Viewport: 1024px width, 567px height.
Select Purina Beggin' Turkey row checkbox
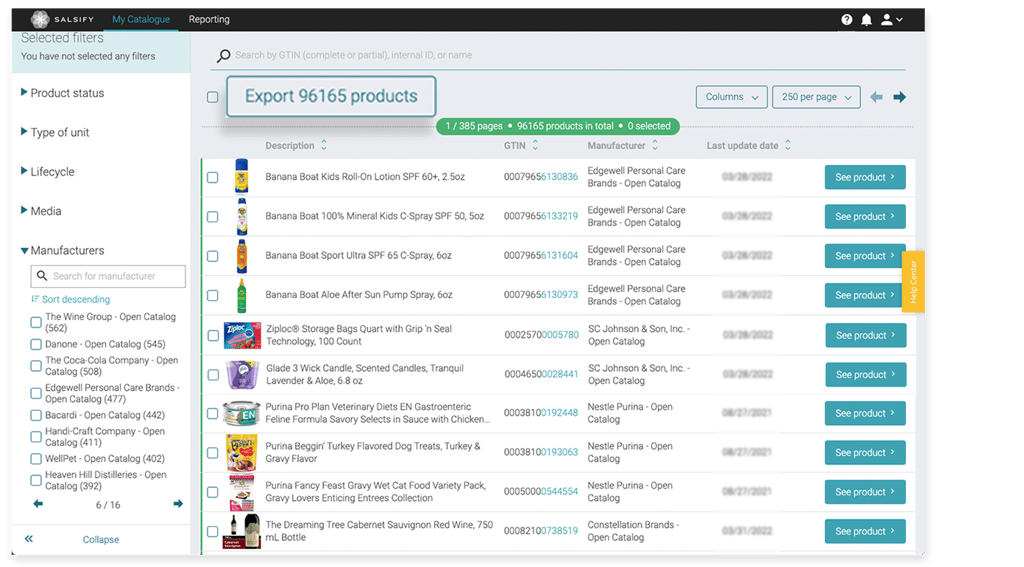212,453
